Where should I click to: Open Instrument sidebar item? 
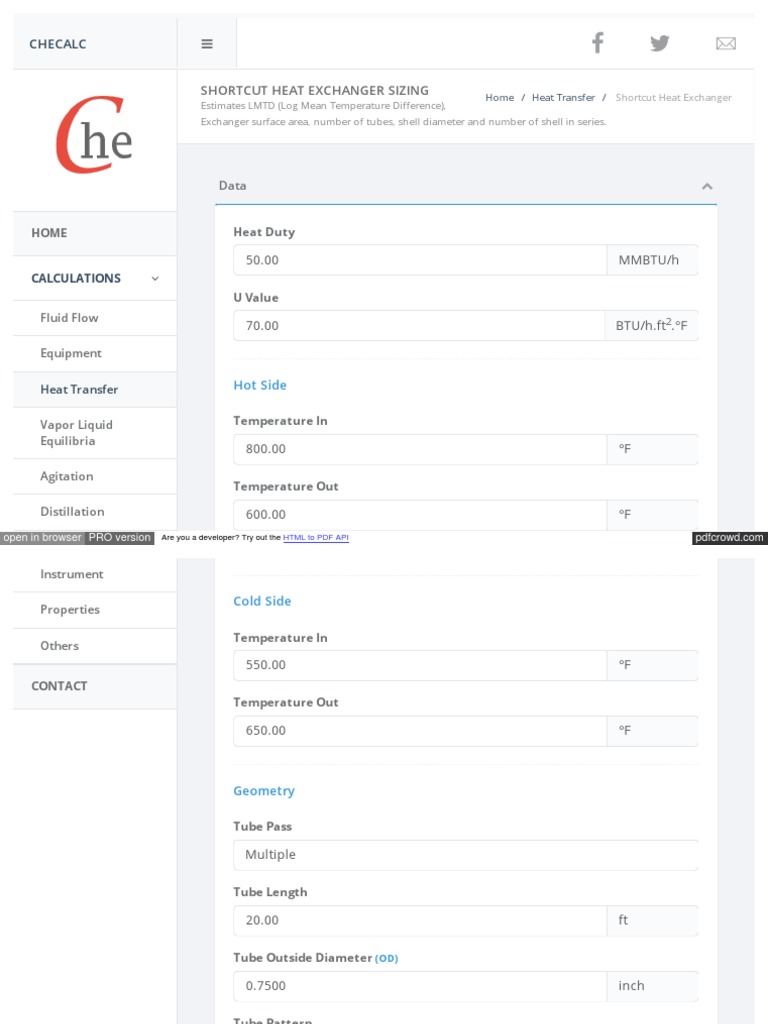point(95,574)
